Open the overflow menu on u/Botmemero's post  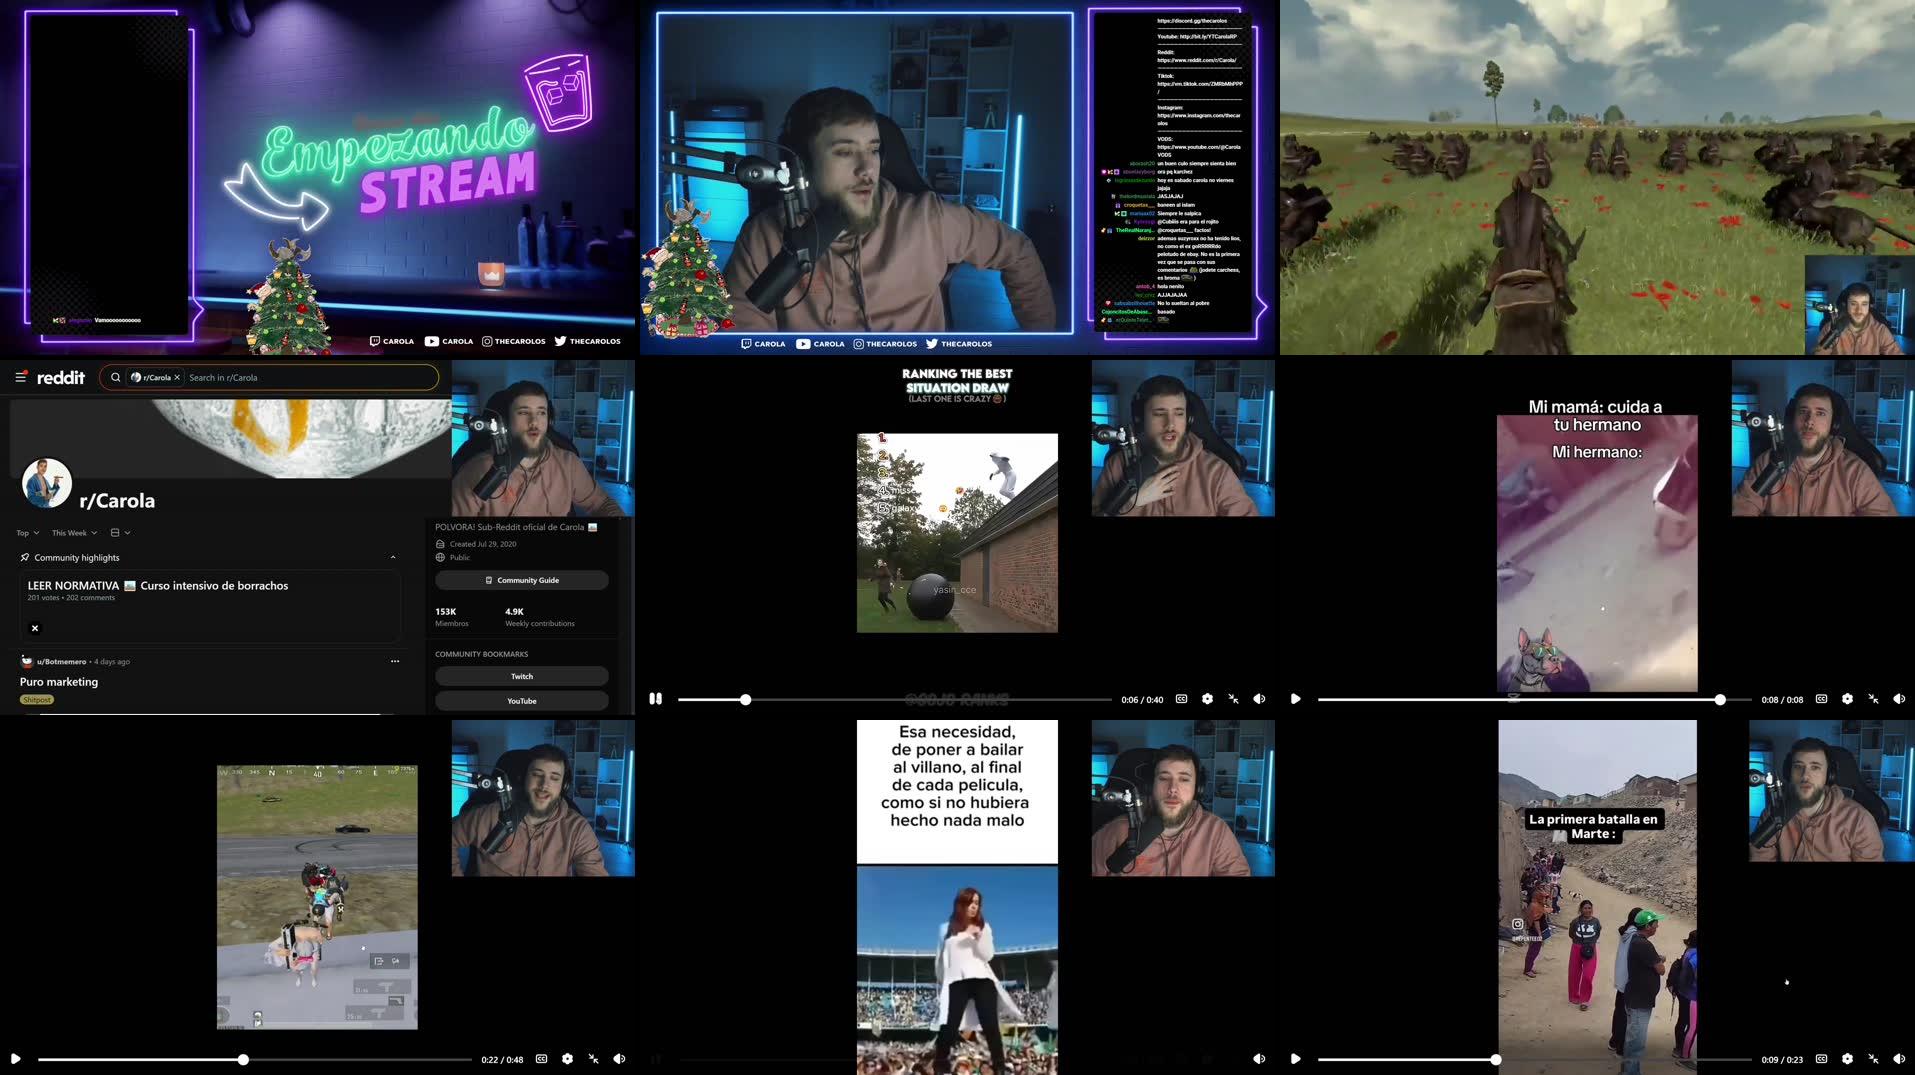tap(394, 661)
